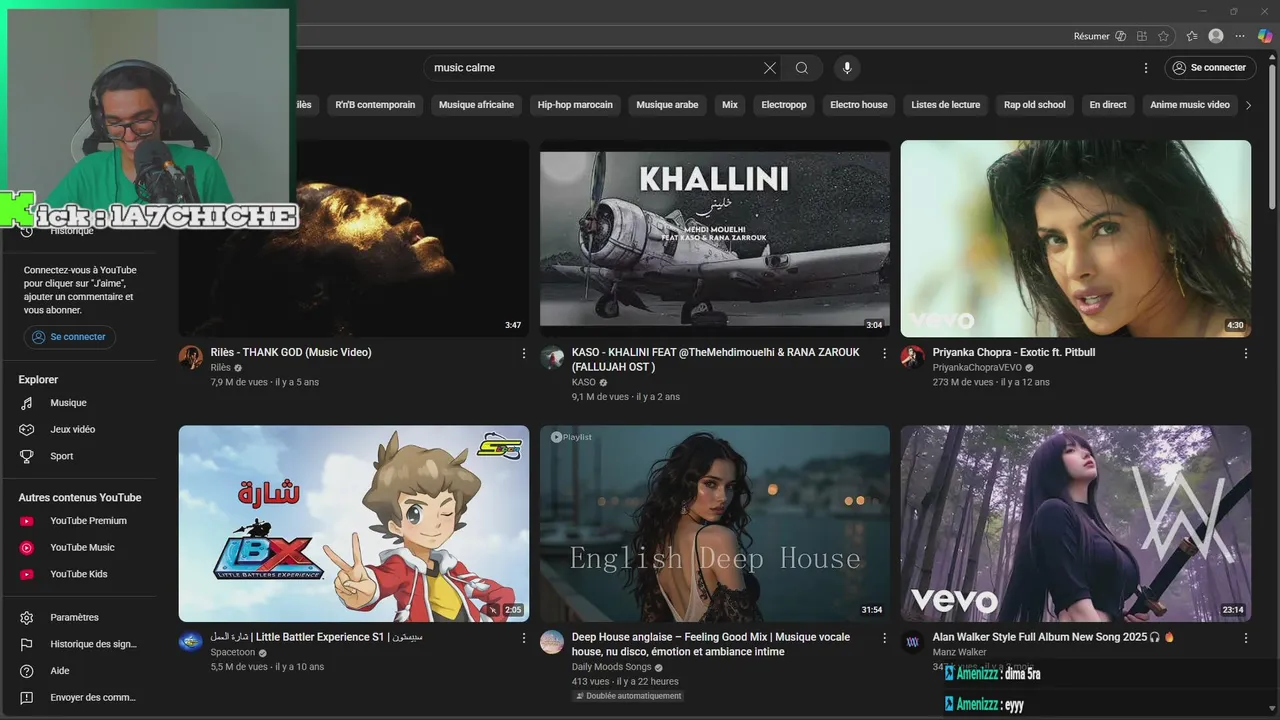Open the Edge profile avatar
Image resolution: width=1280 pixels, height=720 pixels.
click(1216, 36)
